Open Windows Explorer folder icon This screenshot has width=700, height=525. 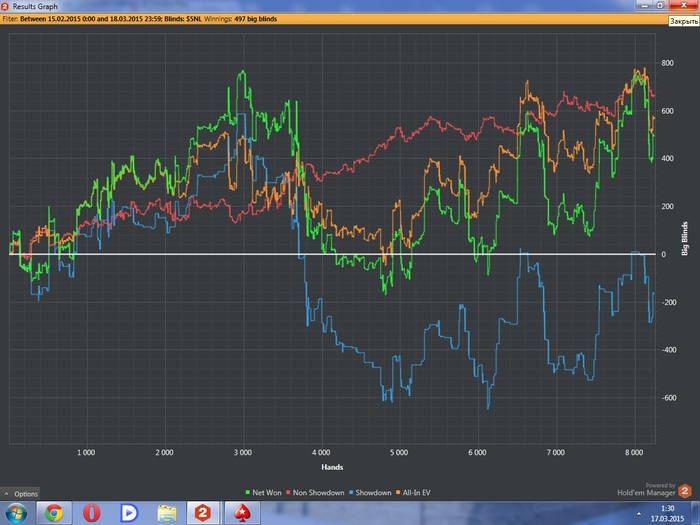pos(167,513)
